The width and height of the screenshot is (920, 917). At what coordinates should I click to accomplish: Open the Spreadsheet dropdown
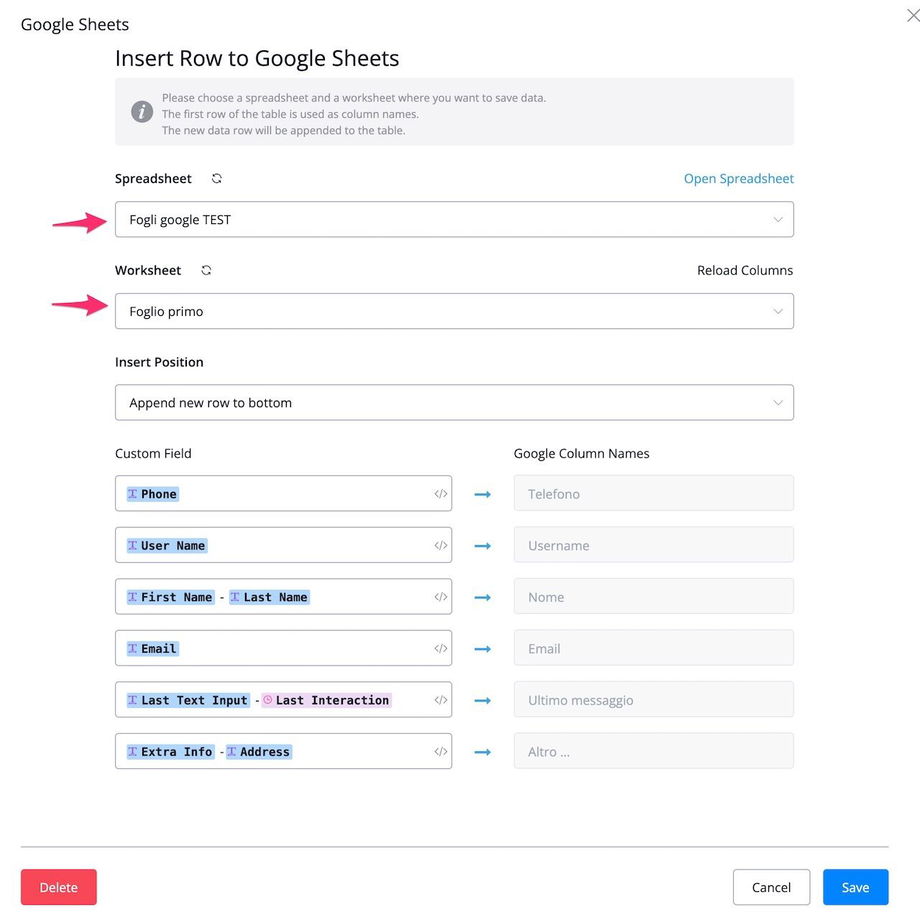pyautogui.click(x=454, y=220)
